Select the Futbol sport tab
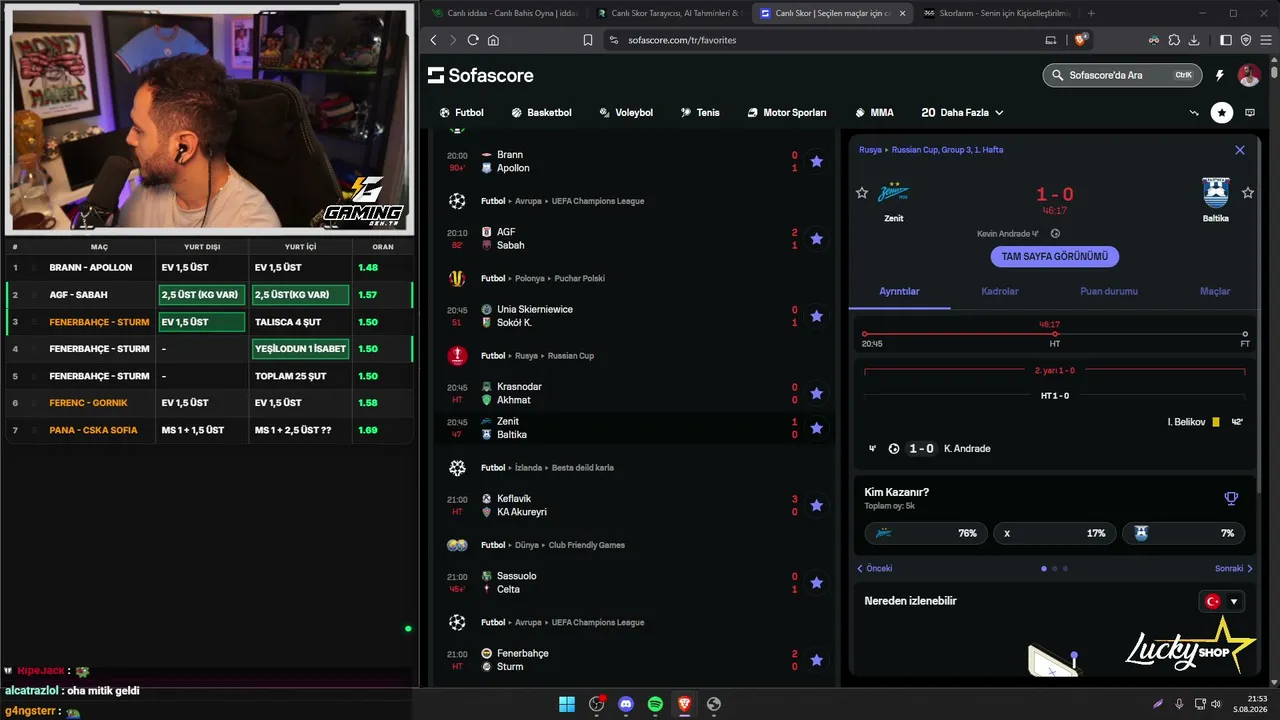The image size is (1280, 720). 461,113
